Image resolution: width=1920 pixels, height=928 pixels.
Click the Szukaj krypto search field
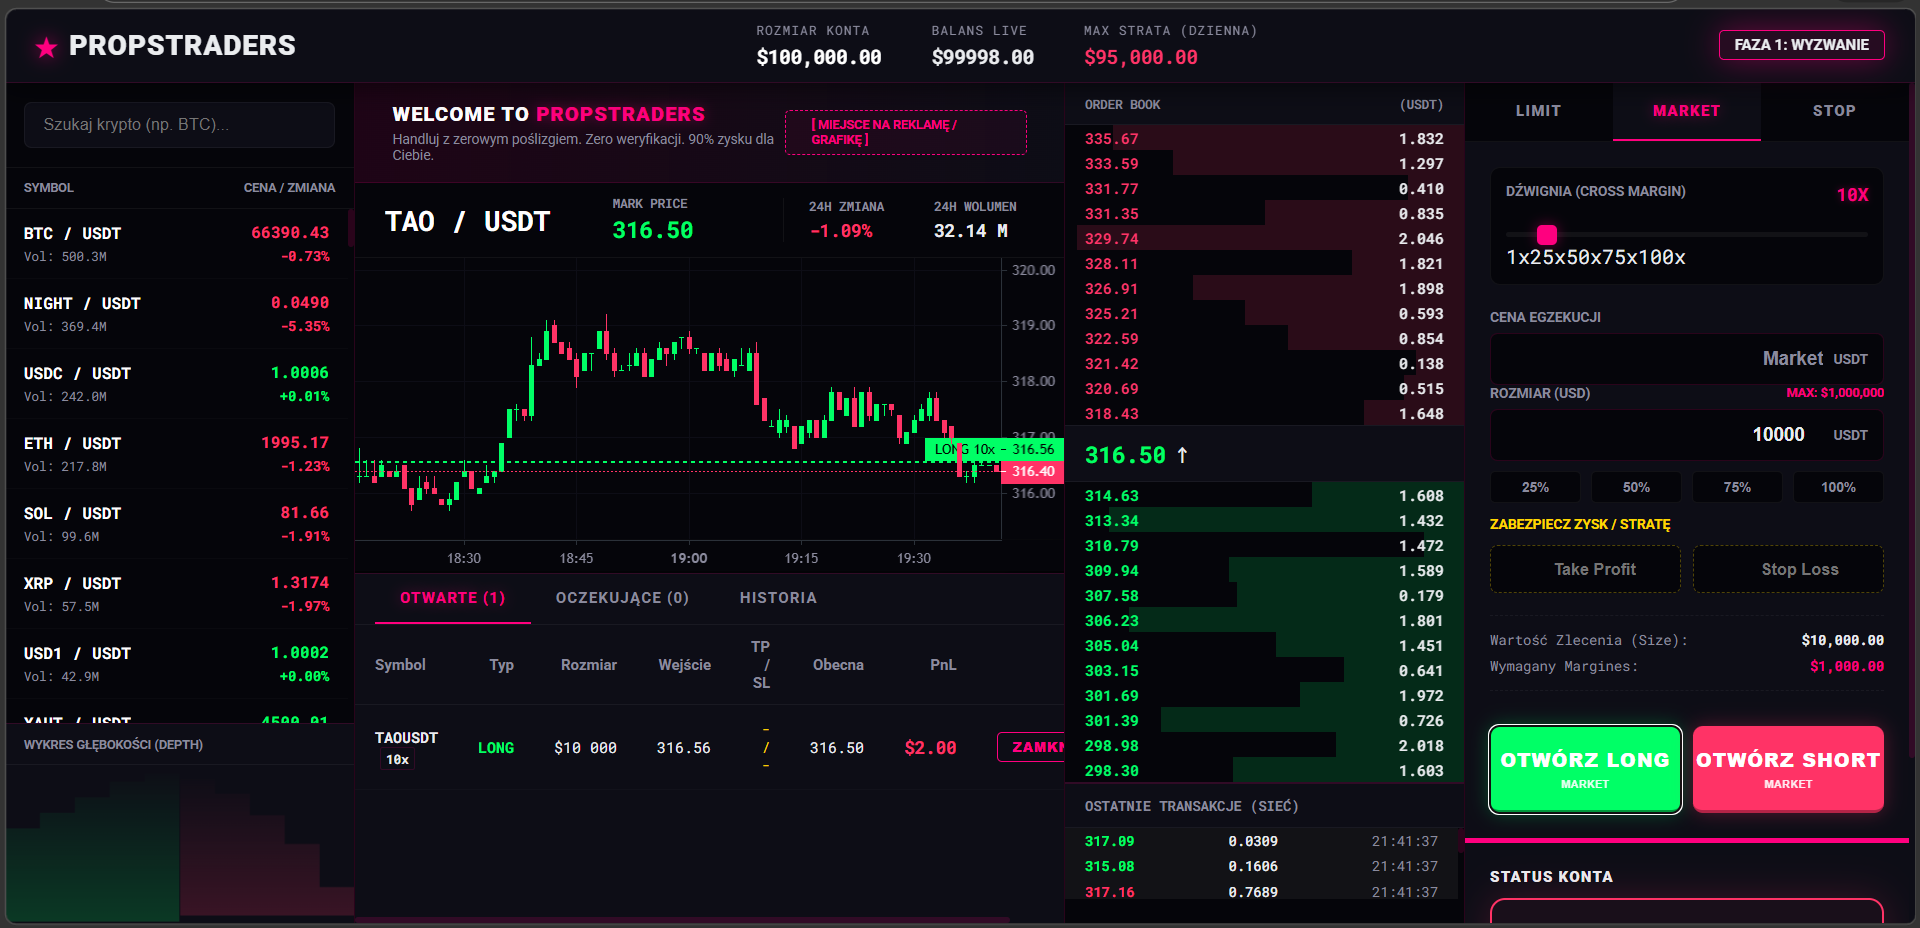click(x=179, y=125)
